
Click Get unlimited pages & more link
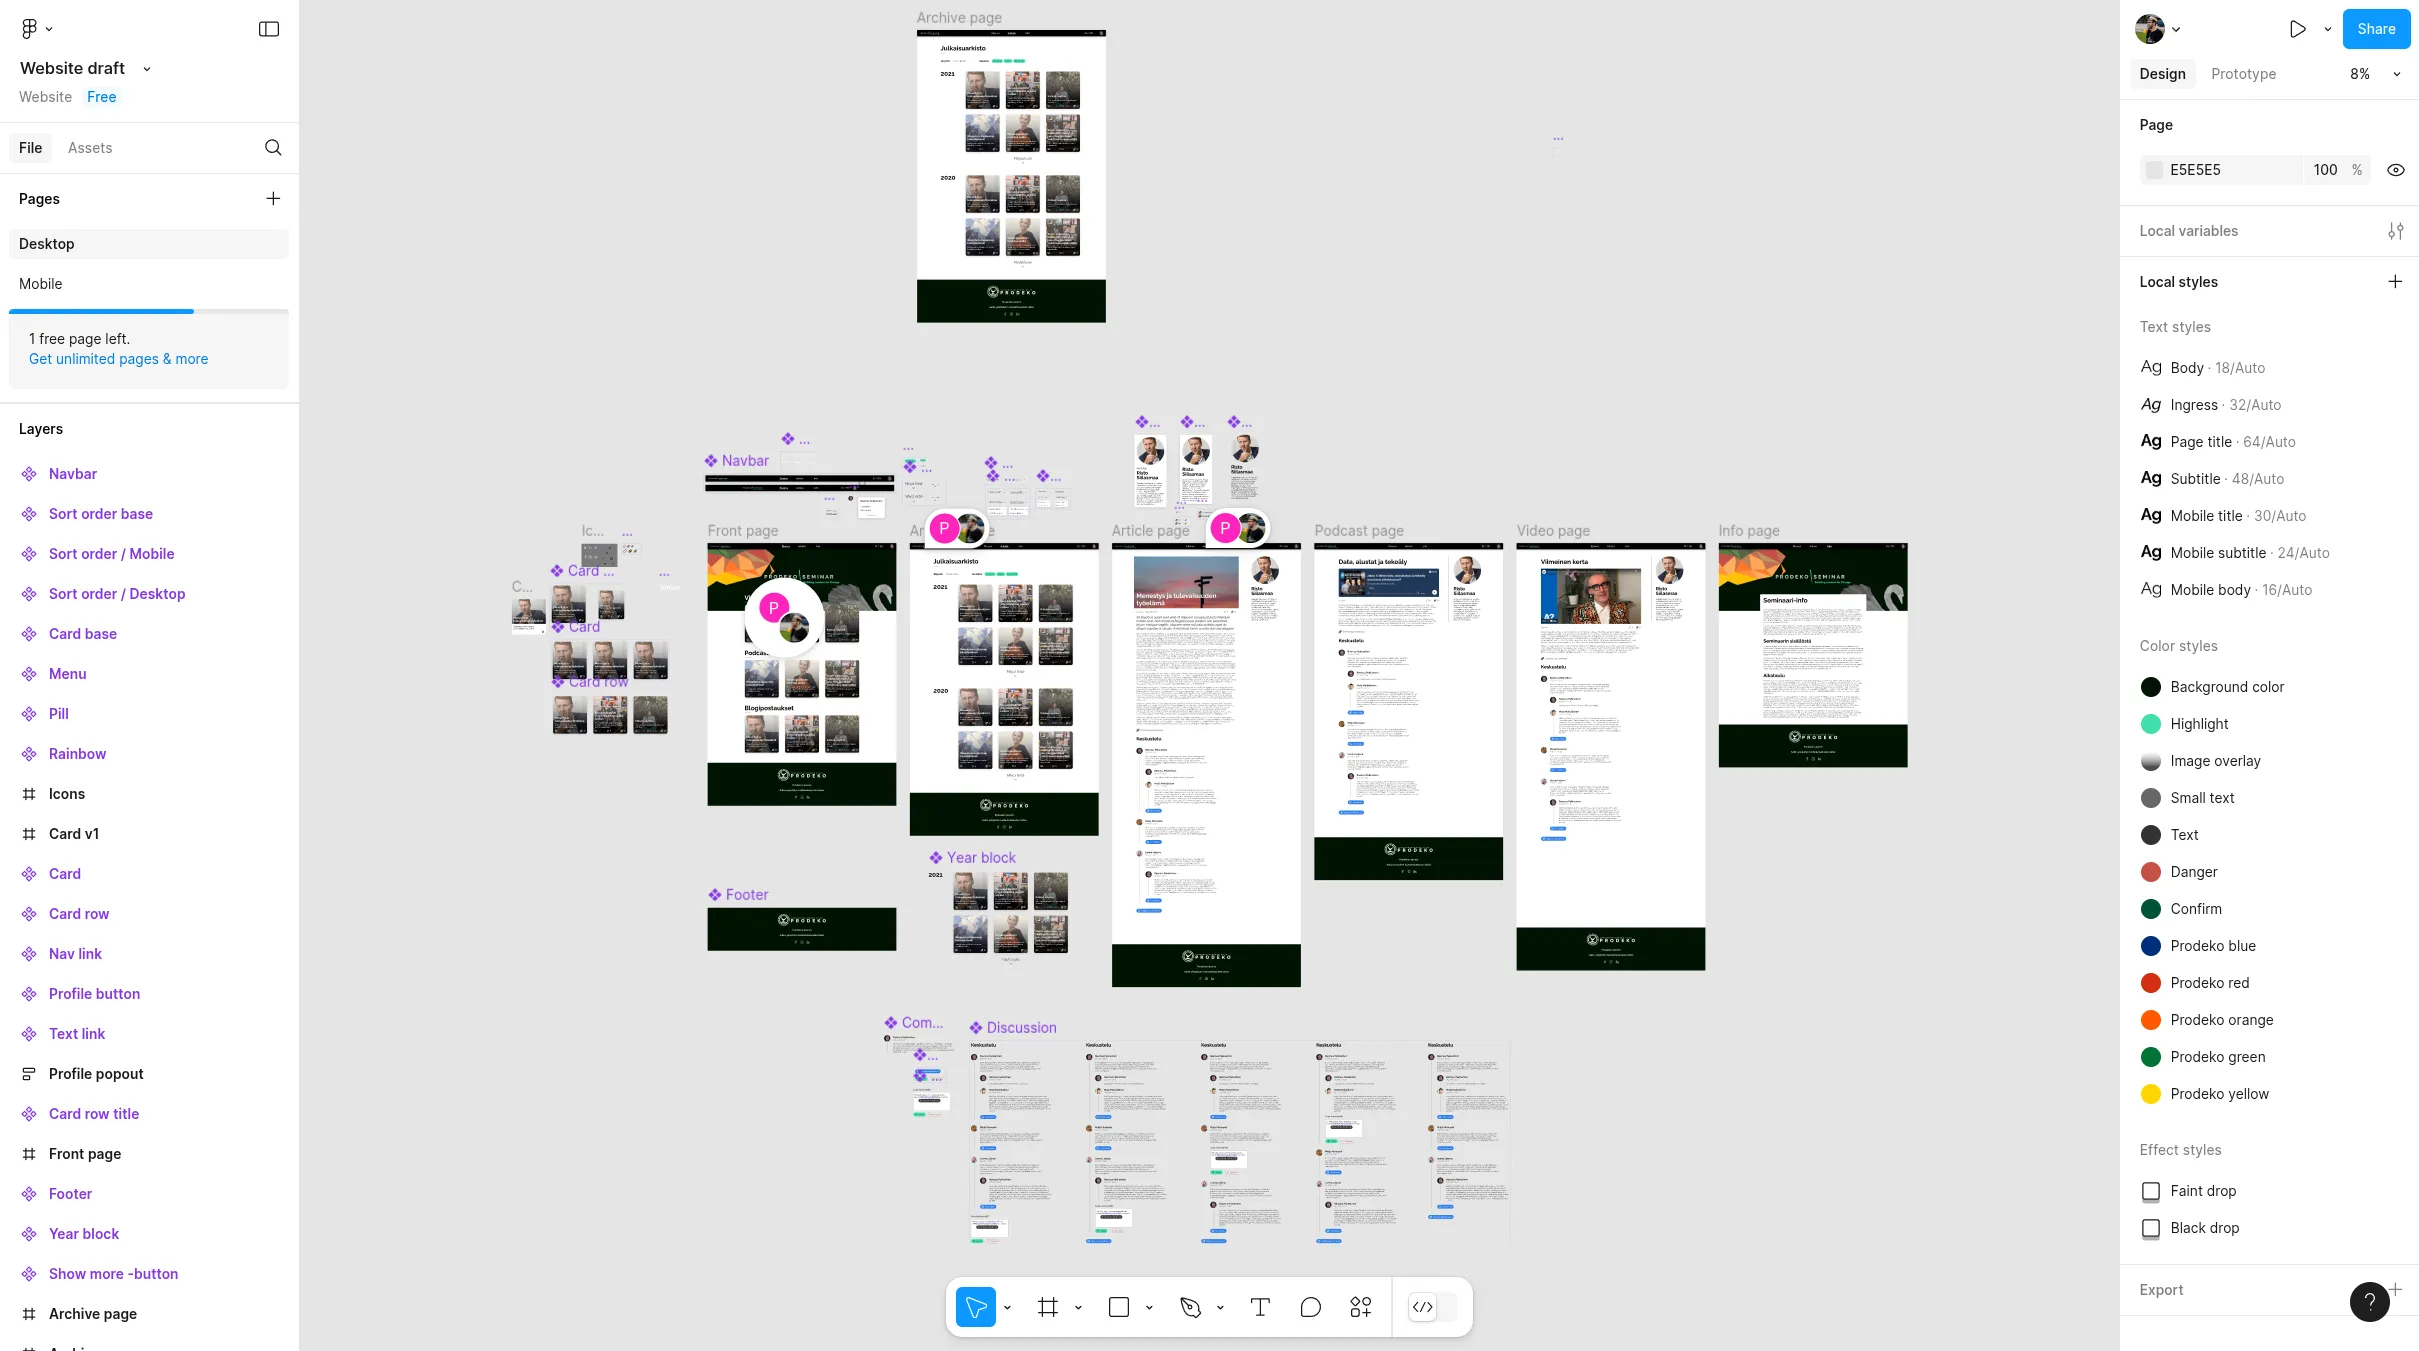point(118,359)
